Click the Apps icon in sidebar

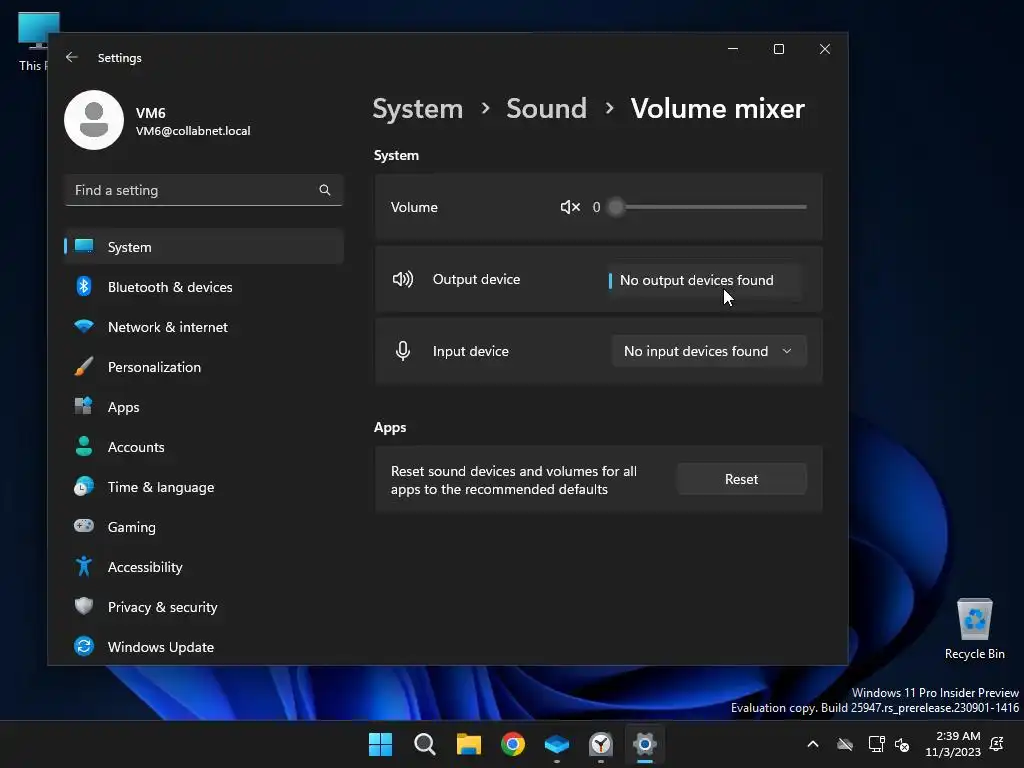[x=84, y=406]
